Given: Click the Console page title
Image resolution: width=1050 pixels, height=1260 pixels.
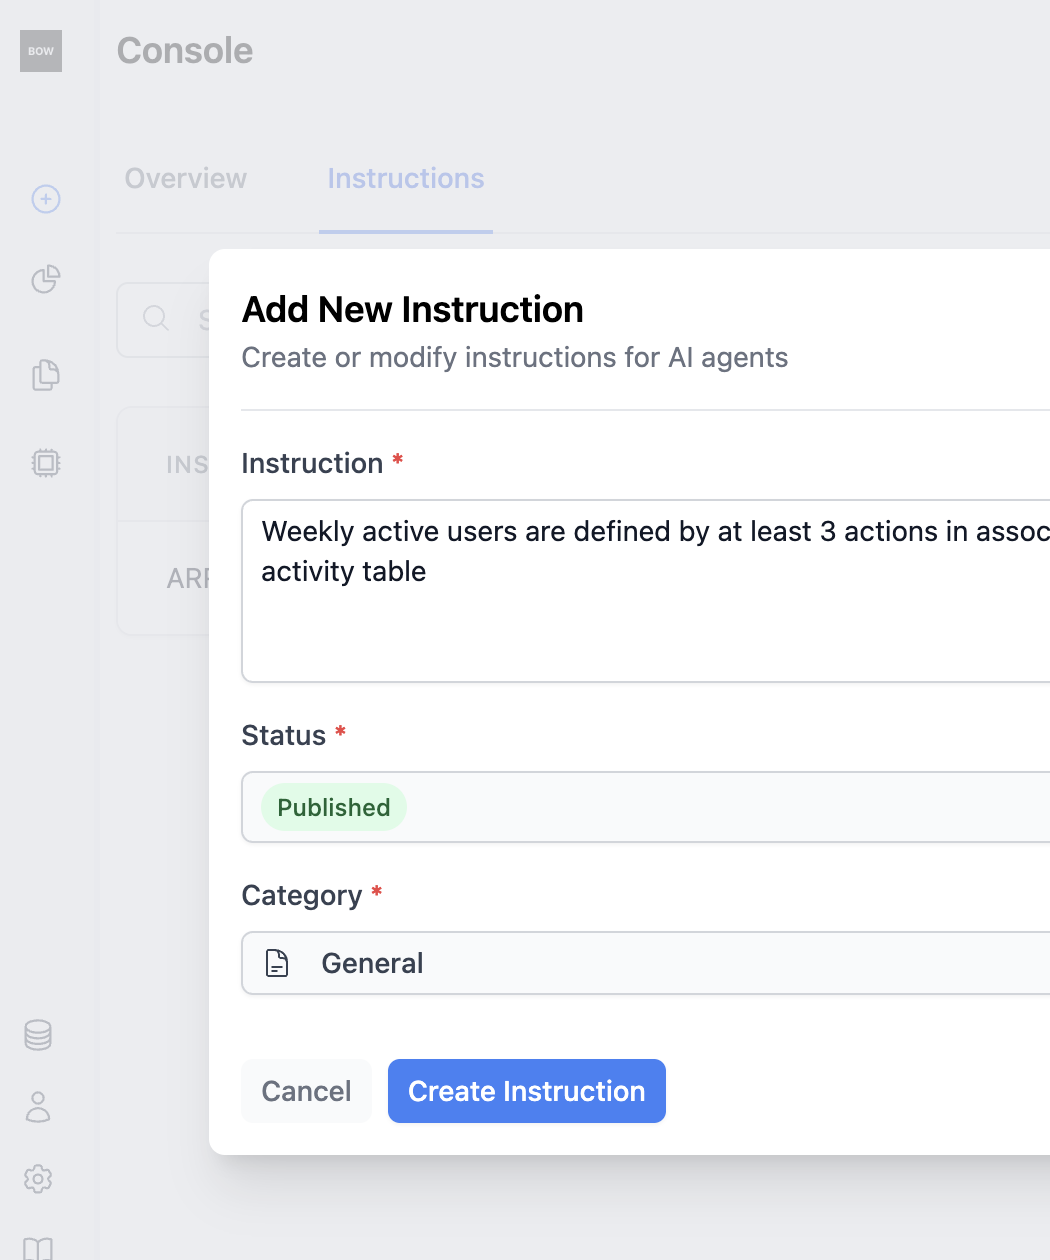Looking at the screenshot, I should point(185,51).
